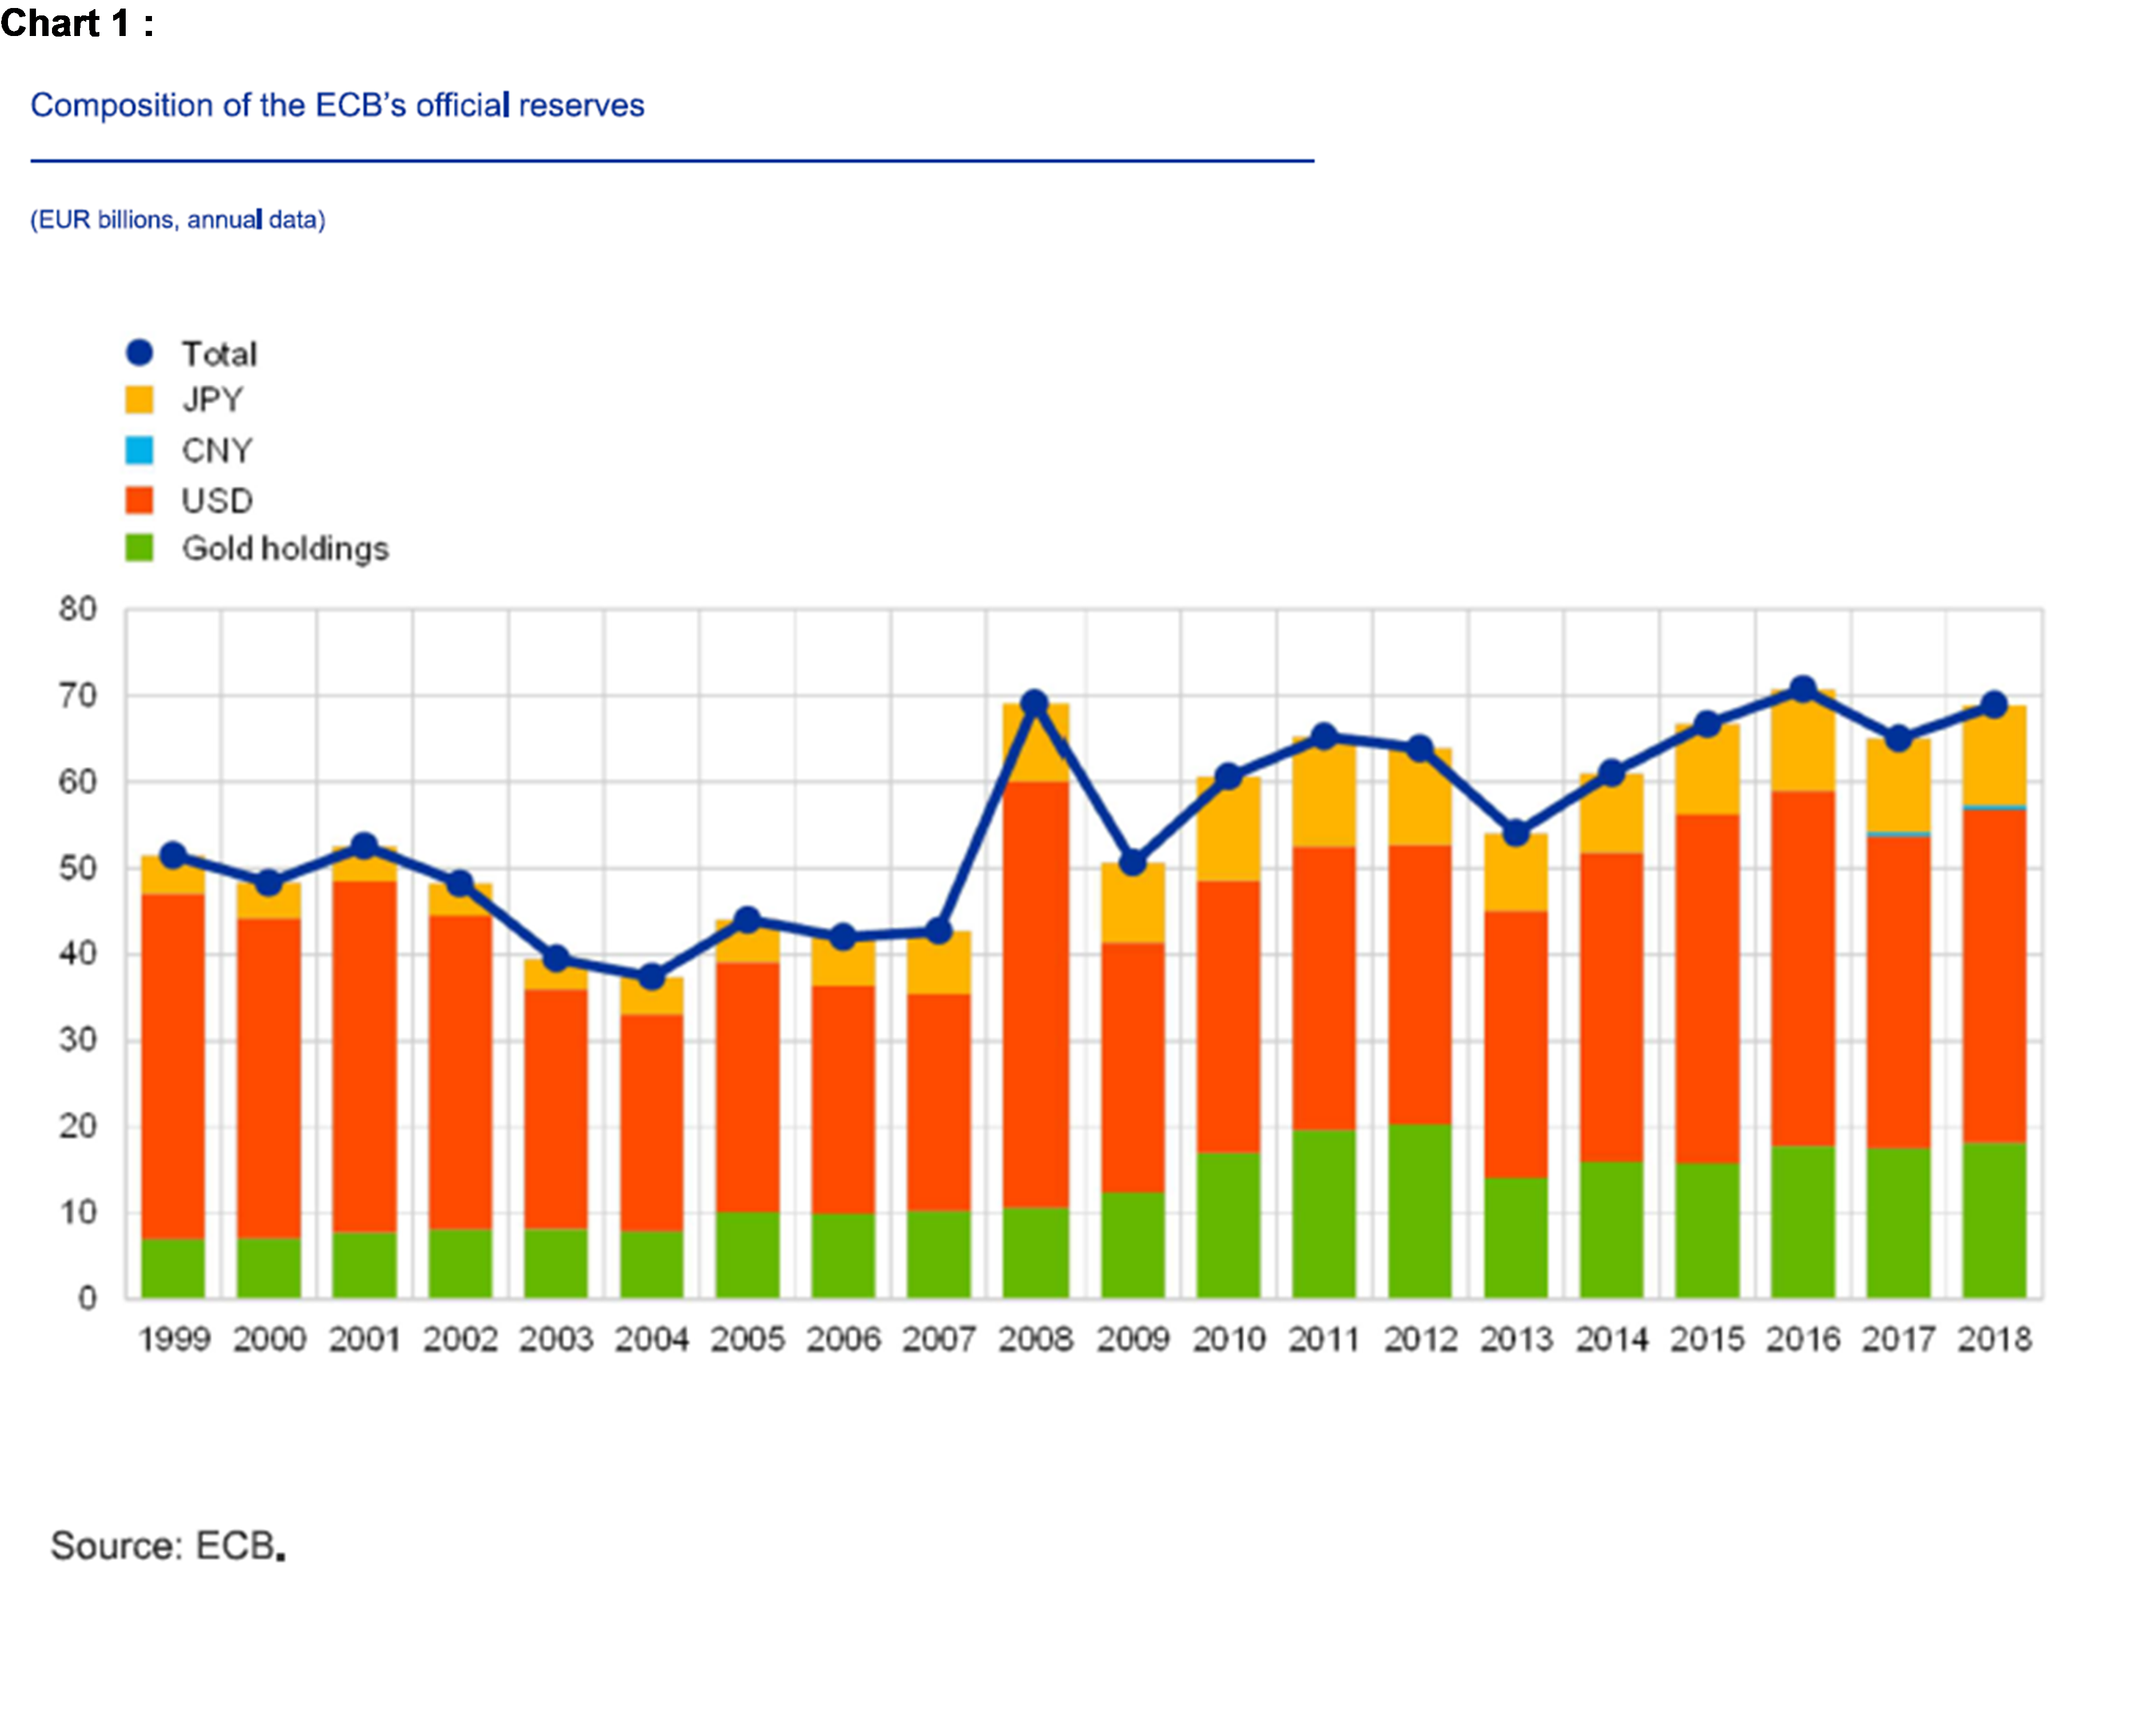Click the Gold holdings legend swatch
2156x1719 pixels.
point(139,548)
